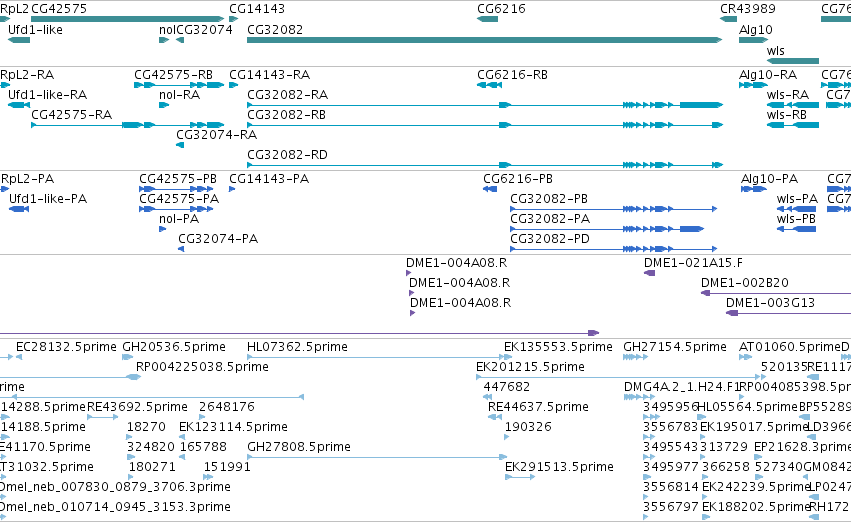Select the 151991 EST label
Image resolution: width=851 pixels, height=522 pixels.
point(227,468)
